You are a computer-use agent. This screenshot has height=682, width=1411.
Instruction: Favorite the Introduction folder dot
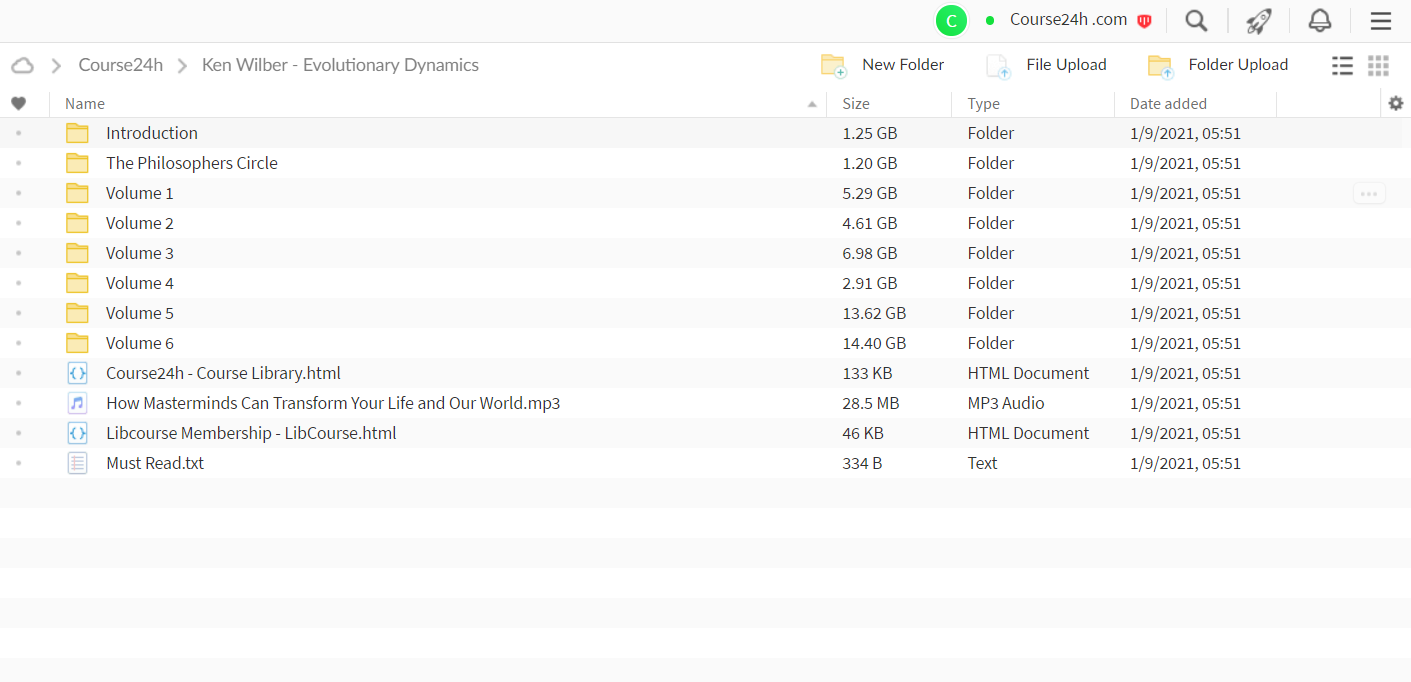pyautogui.click(x=18, y=133)
